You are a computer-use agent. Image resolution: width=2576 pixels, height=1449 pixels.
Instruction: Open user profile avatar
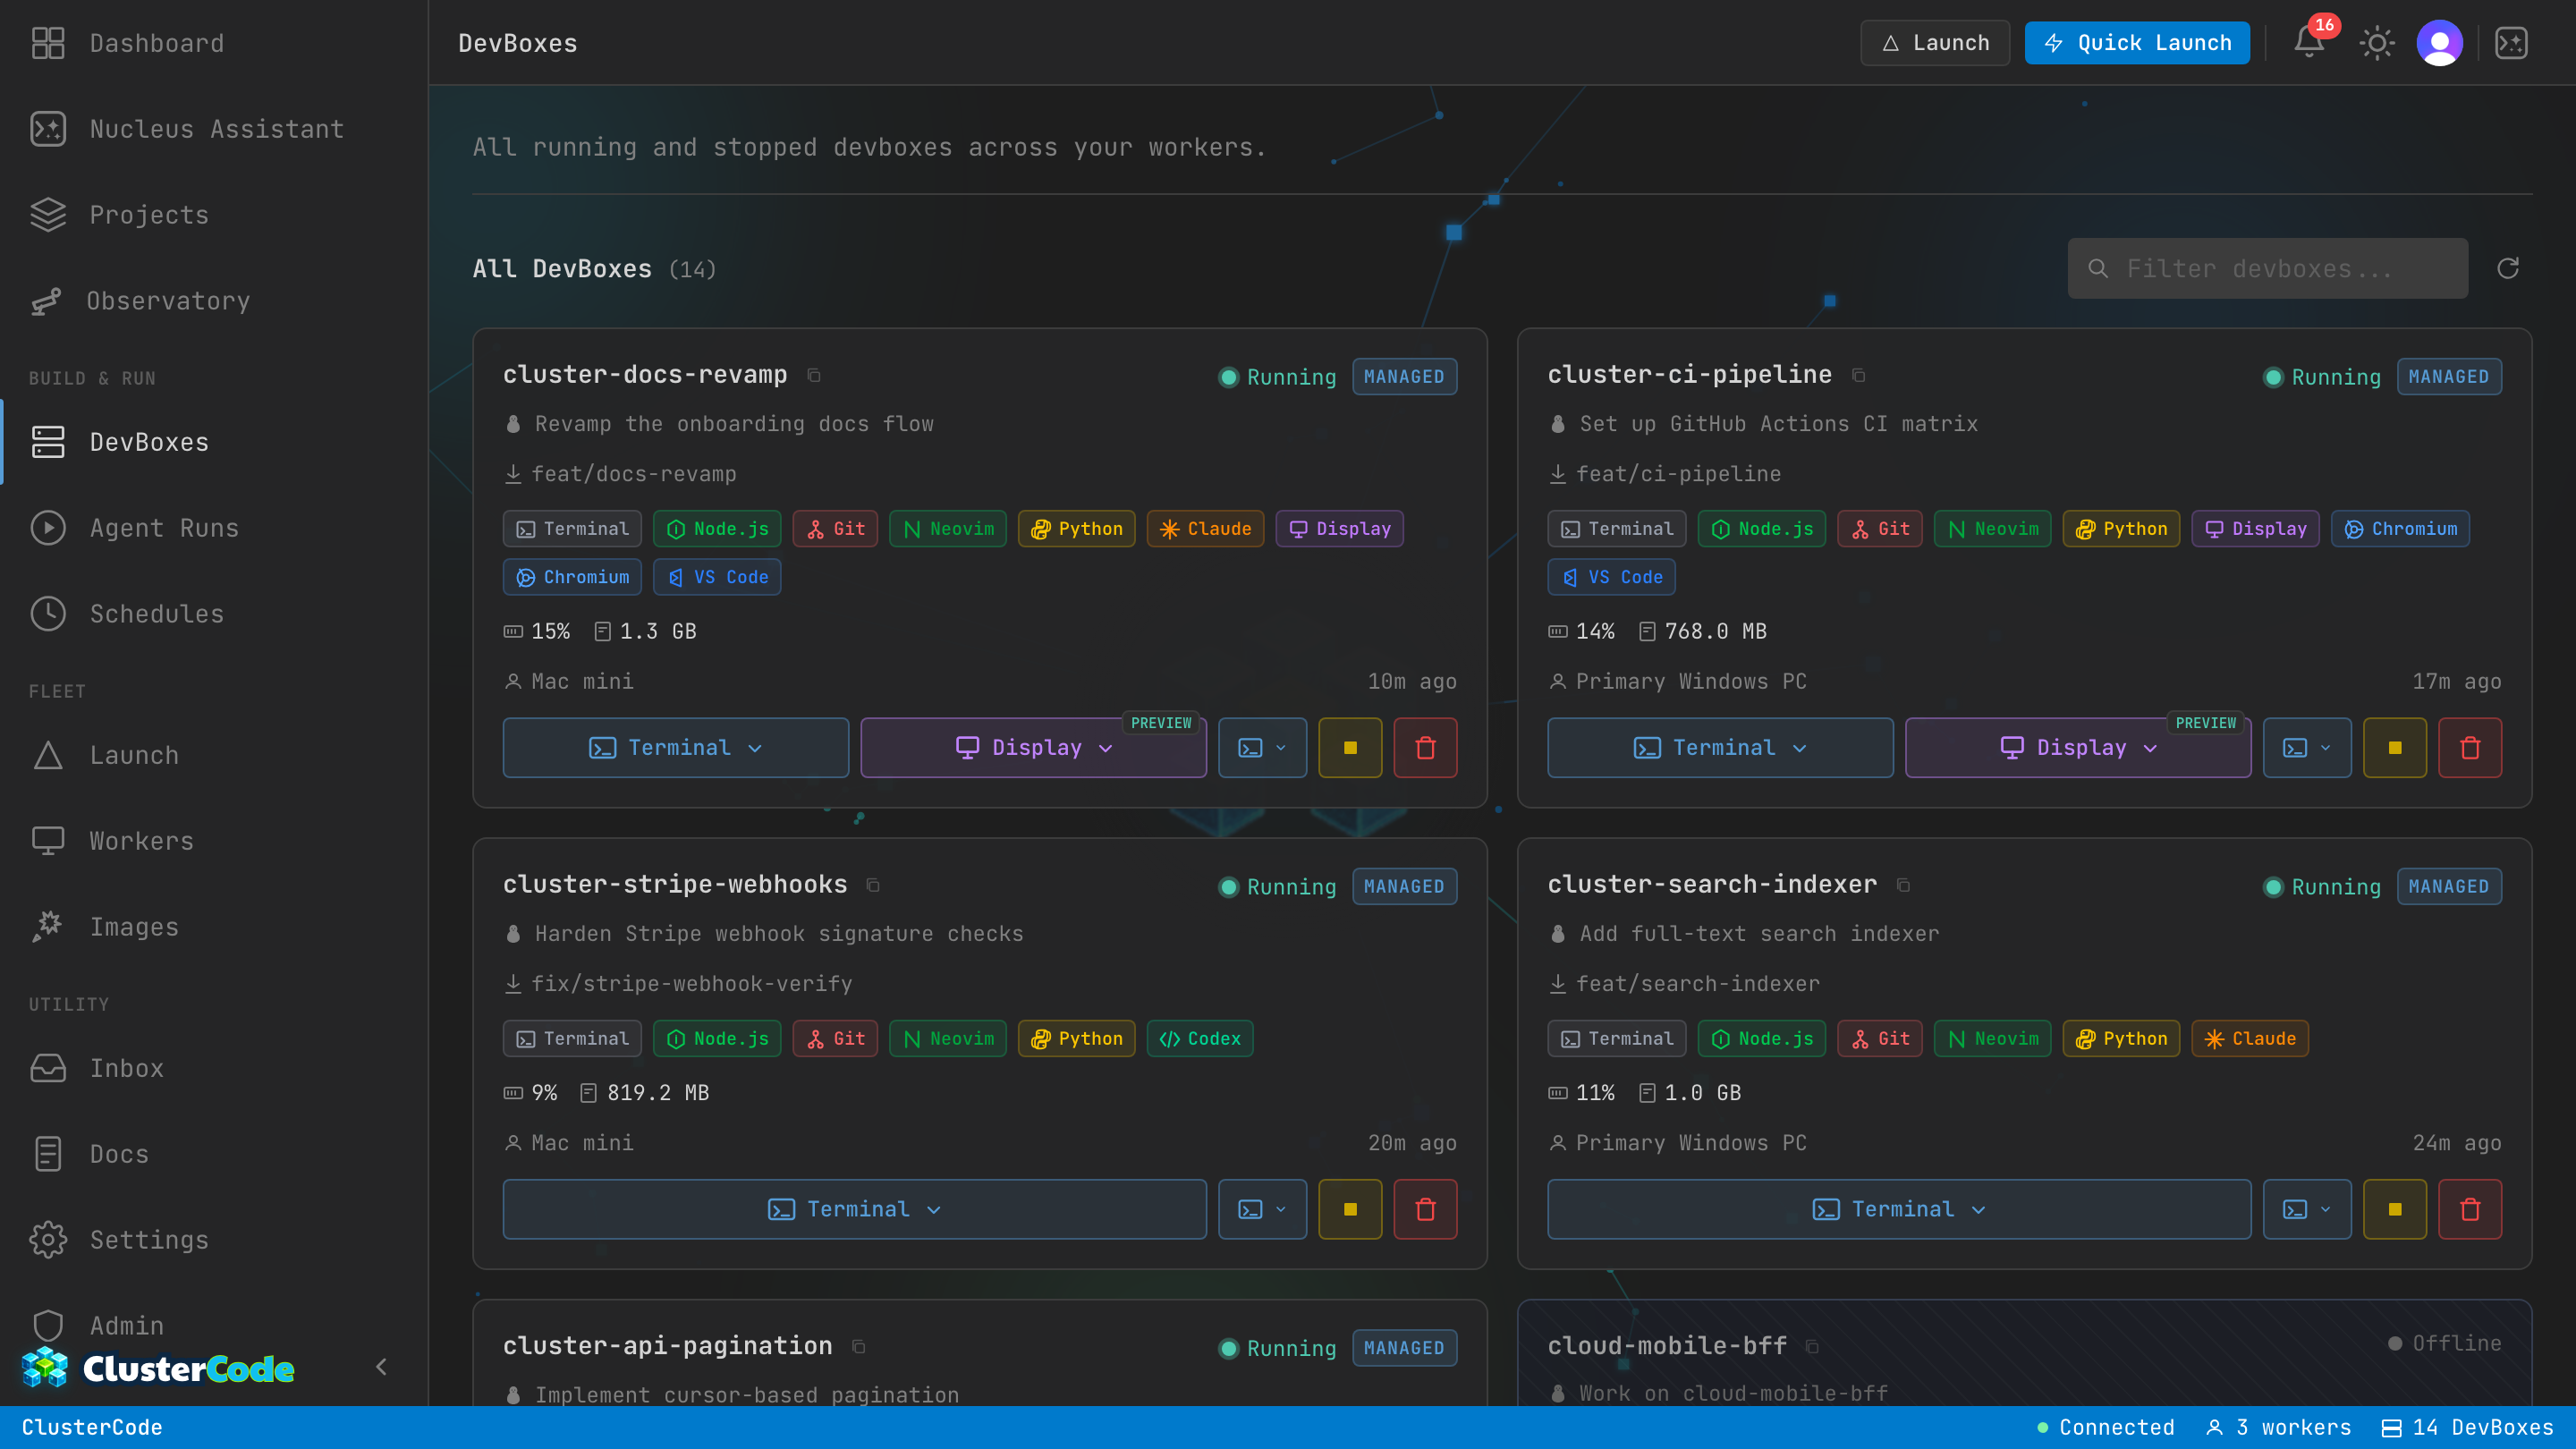pyautogui.click(x=2439, y=43)
